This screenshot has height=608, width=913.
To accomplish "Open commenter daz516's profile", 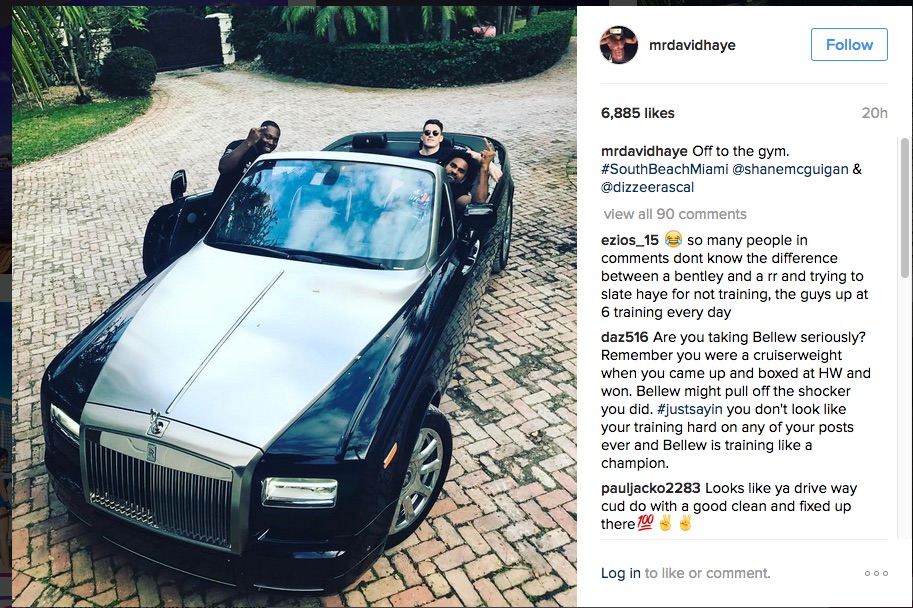I will tap(624, 337).
